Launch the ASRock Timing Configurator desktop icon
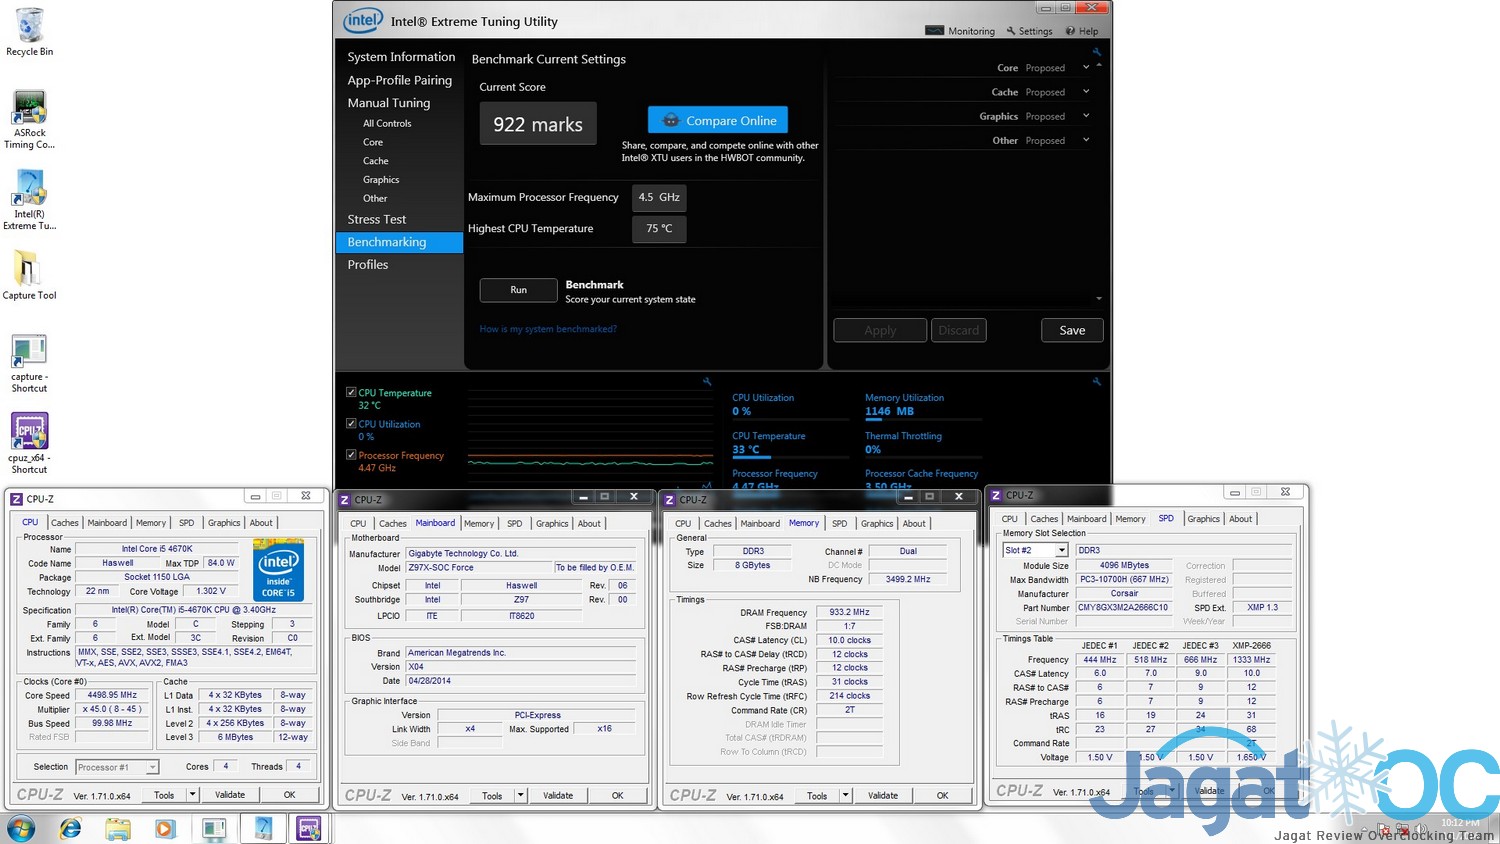The height and width of the screenshot is (844, 1500). click(30, 118)
